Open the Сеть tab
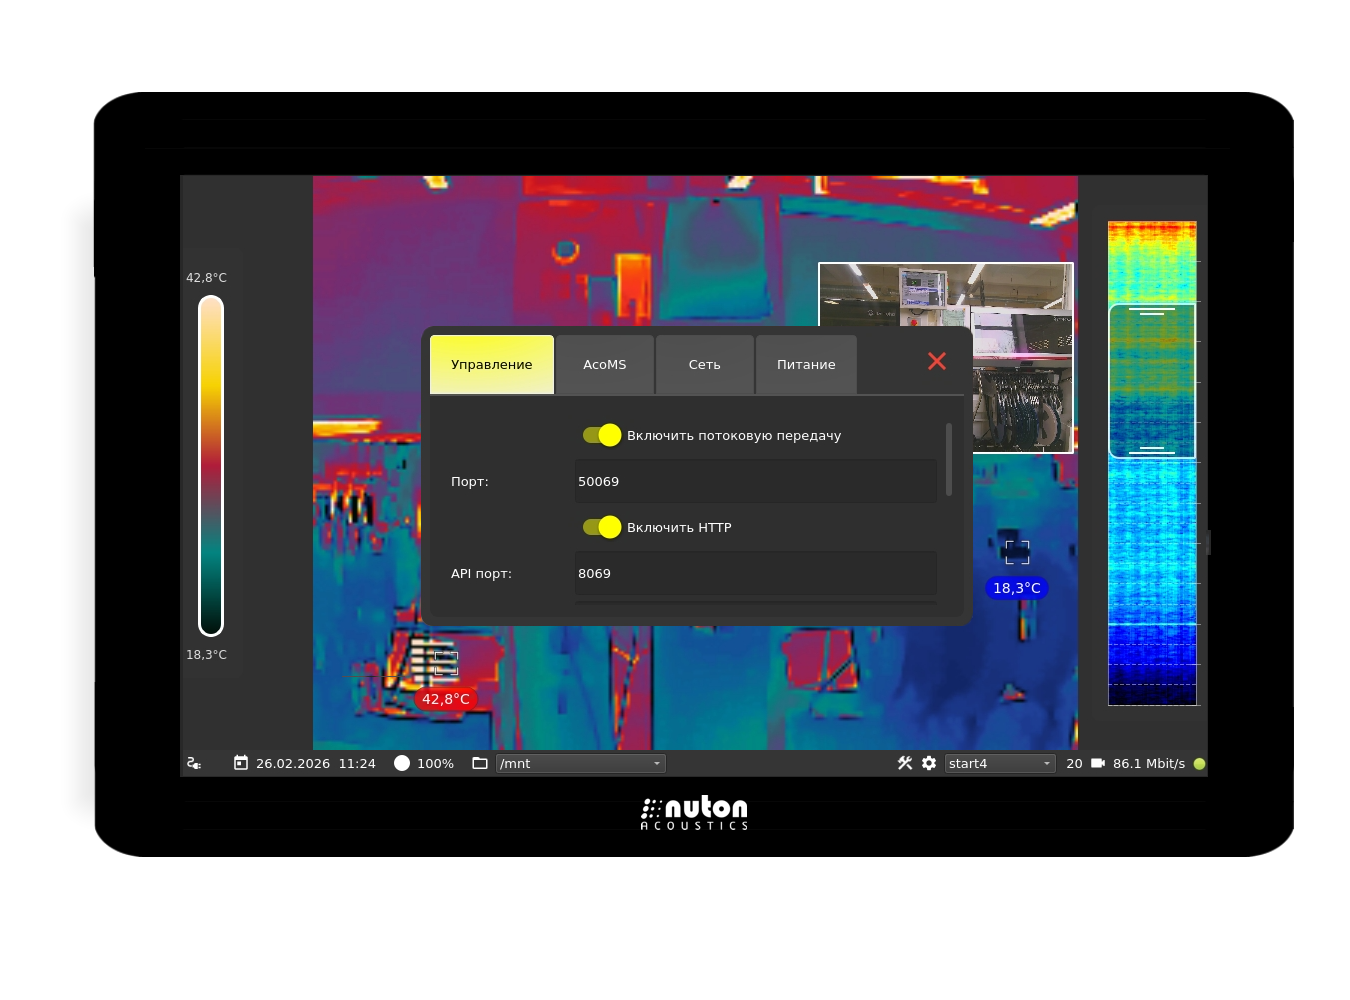The width and height of the screenshot is (1350, 1000). click(704, 365)
